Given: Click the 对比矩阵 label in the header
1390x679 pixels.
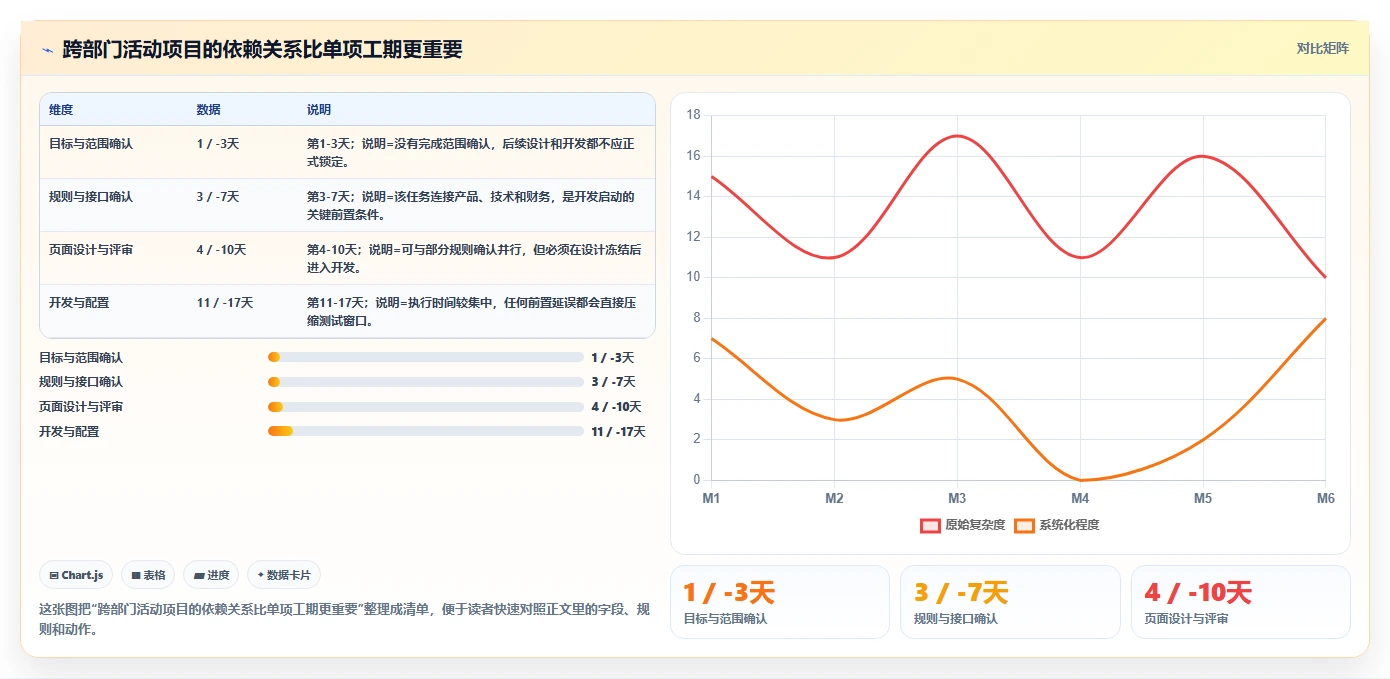Looking at the screenshot, I should [1323, 48].
